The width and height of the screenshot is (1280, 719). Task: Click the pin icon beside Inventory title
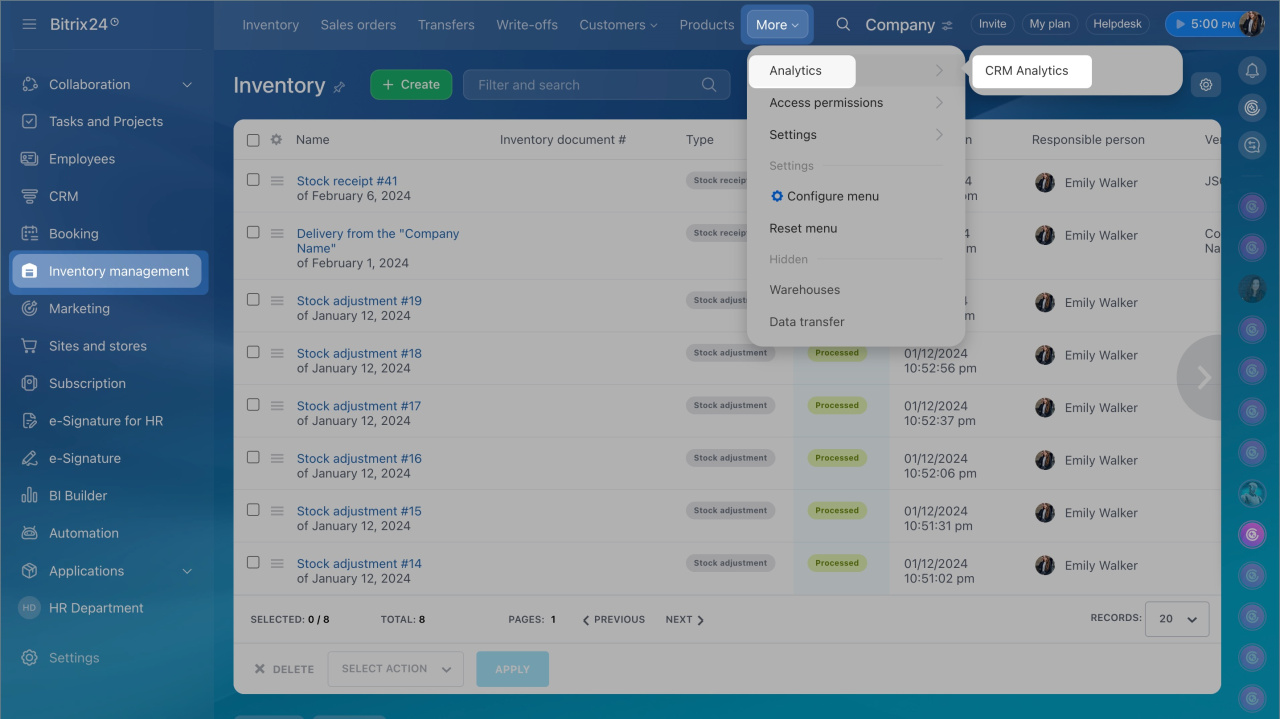click(339, 87)
